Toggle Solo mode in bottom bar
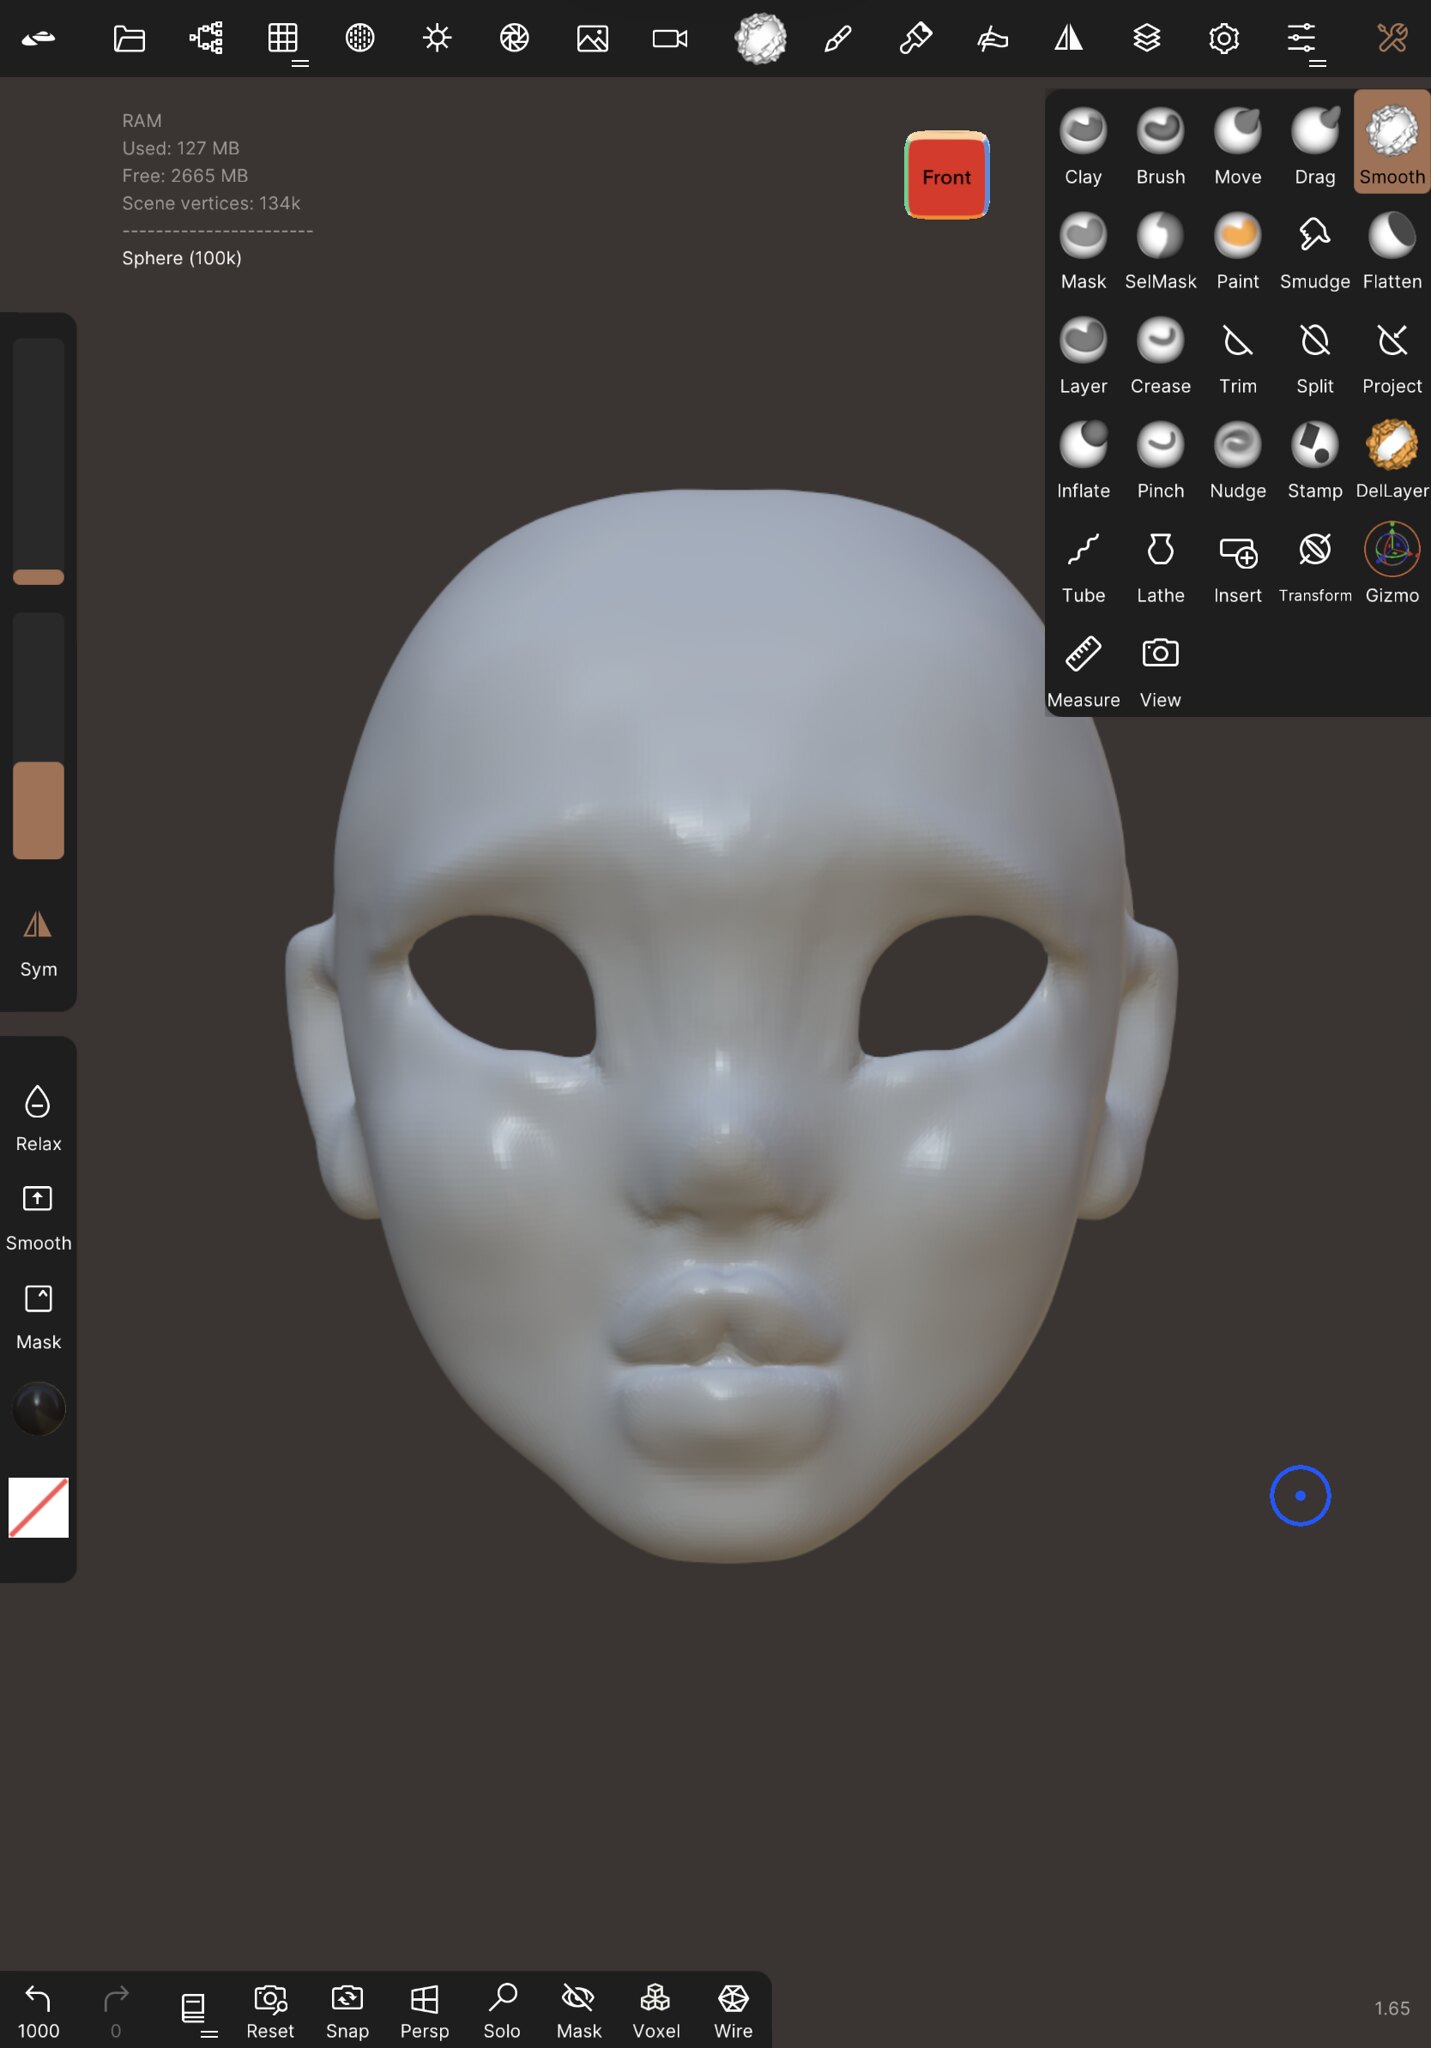 click(502, 2011)
